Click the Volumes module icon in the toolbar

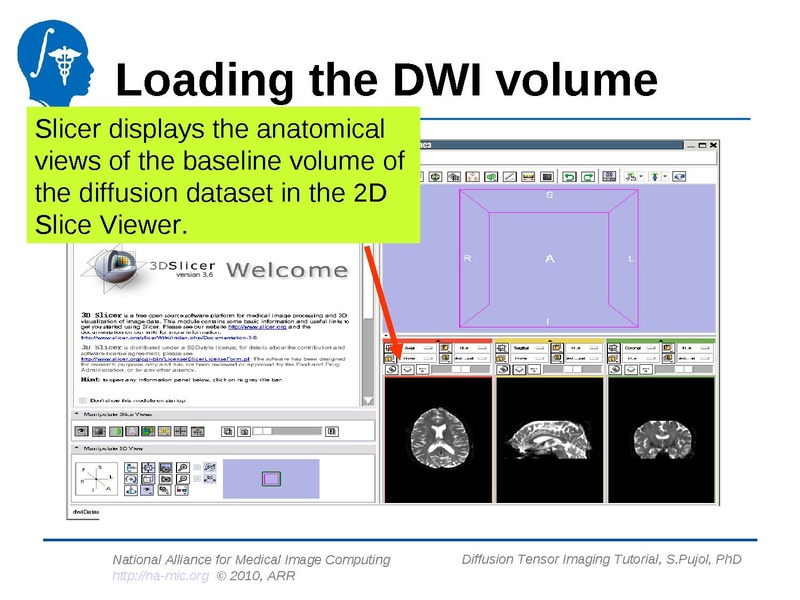click(454, 177)
